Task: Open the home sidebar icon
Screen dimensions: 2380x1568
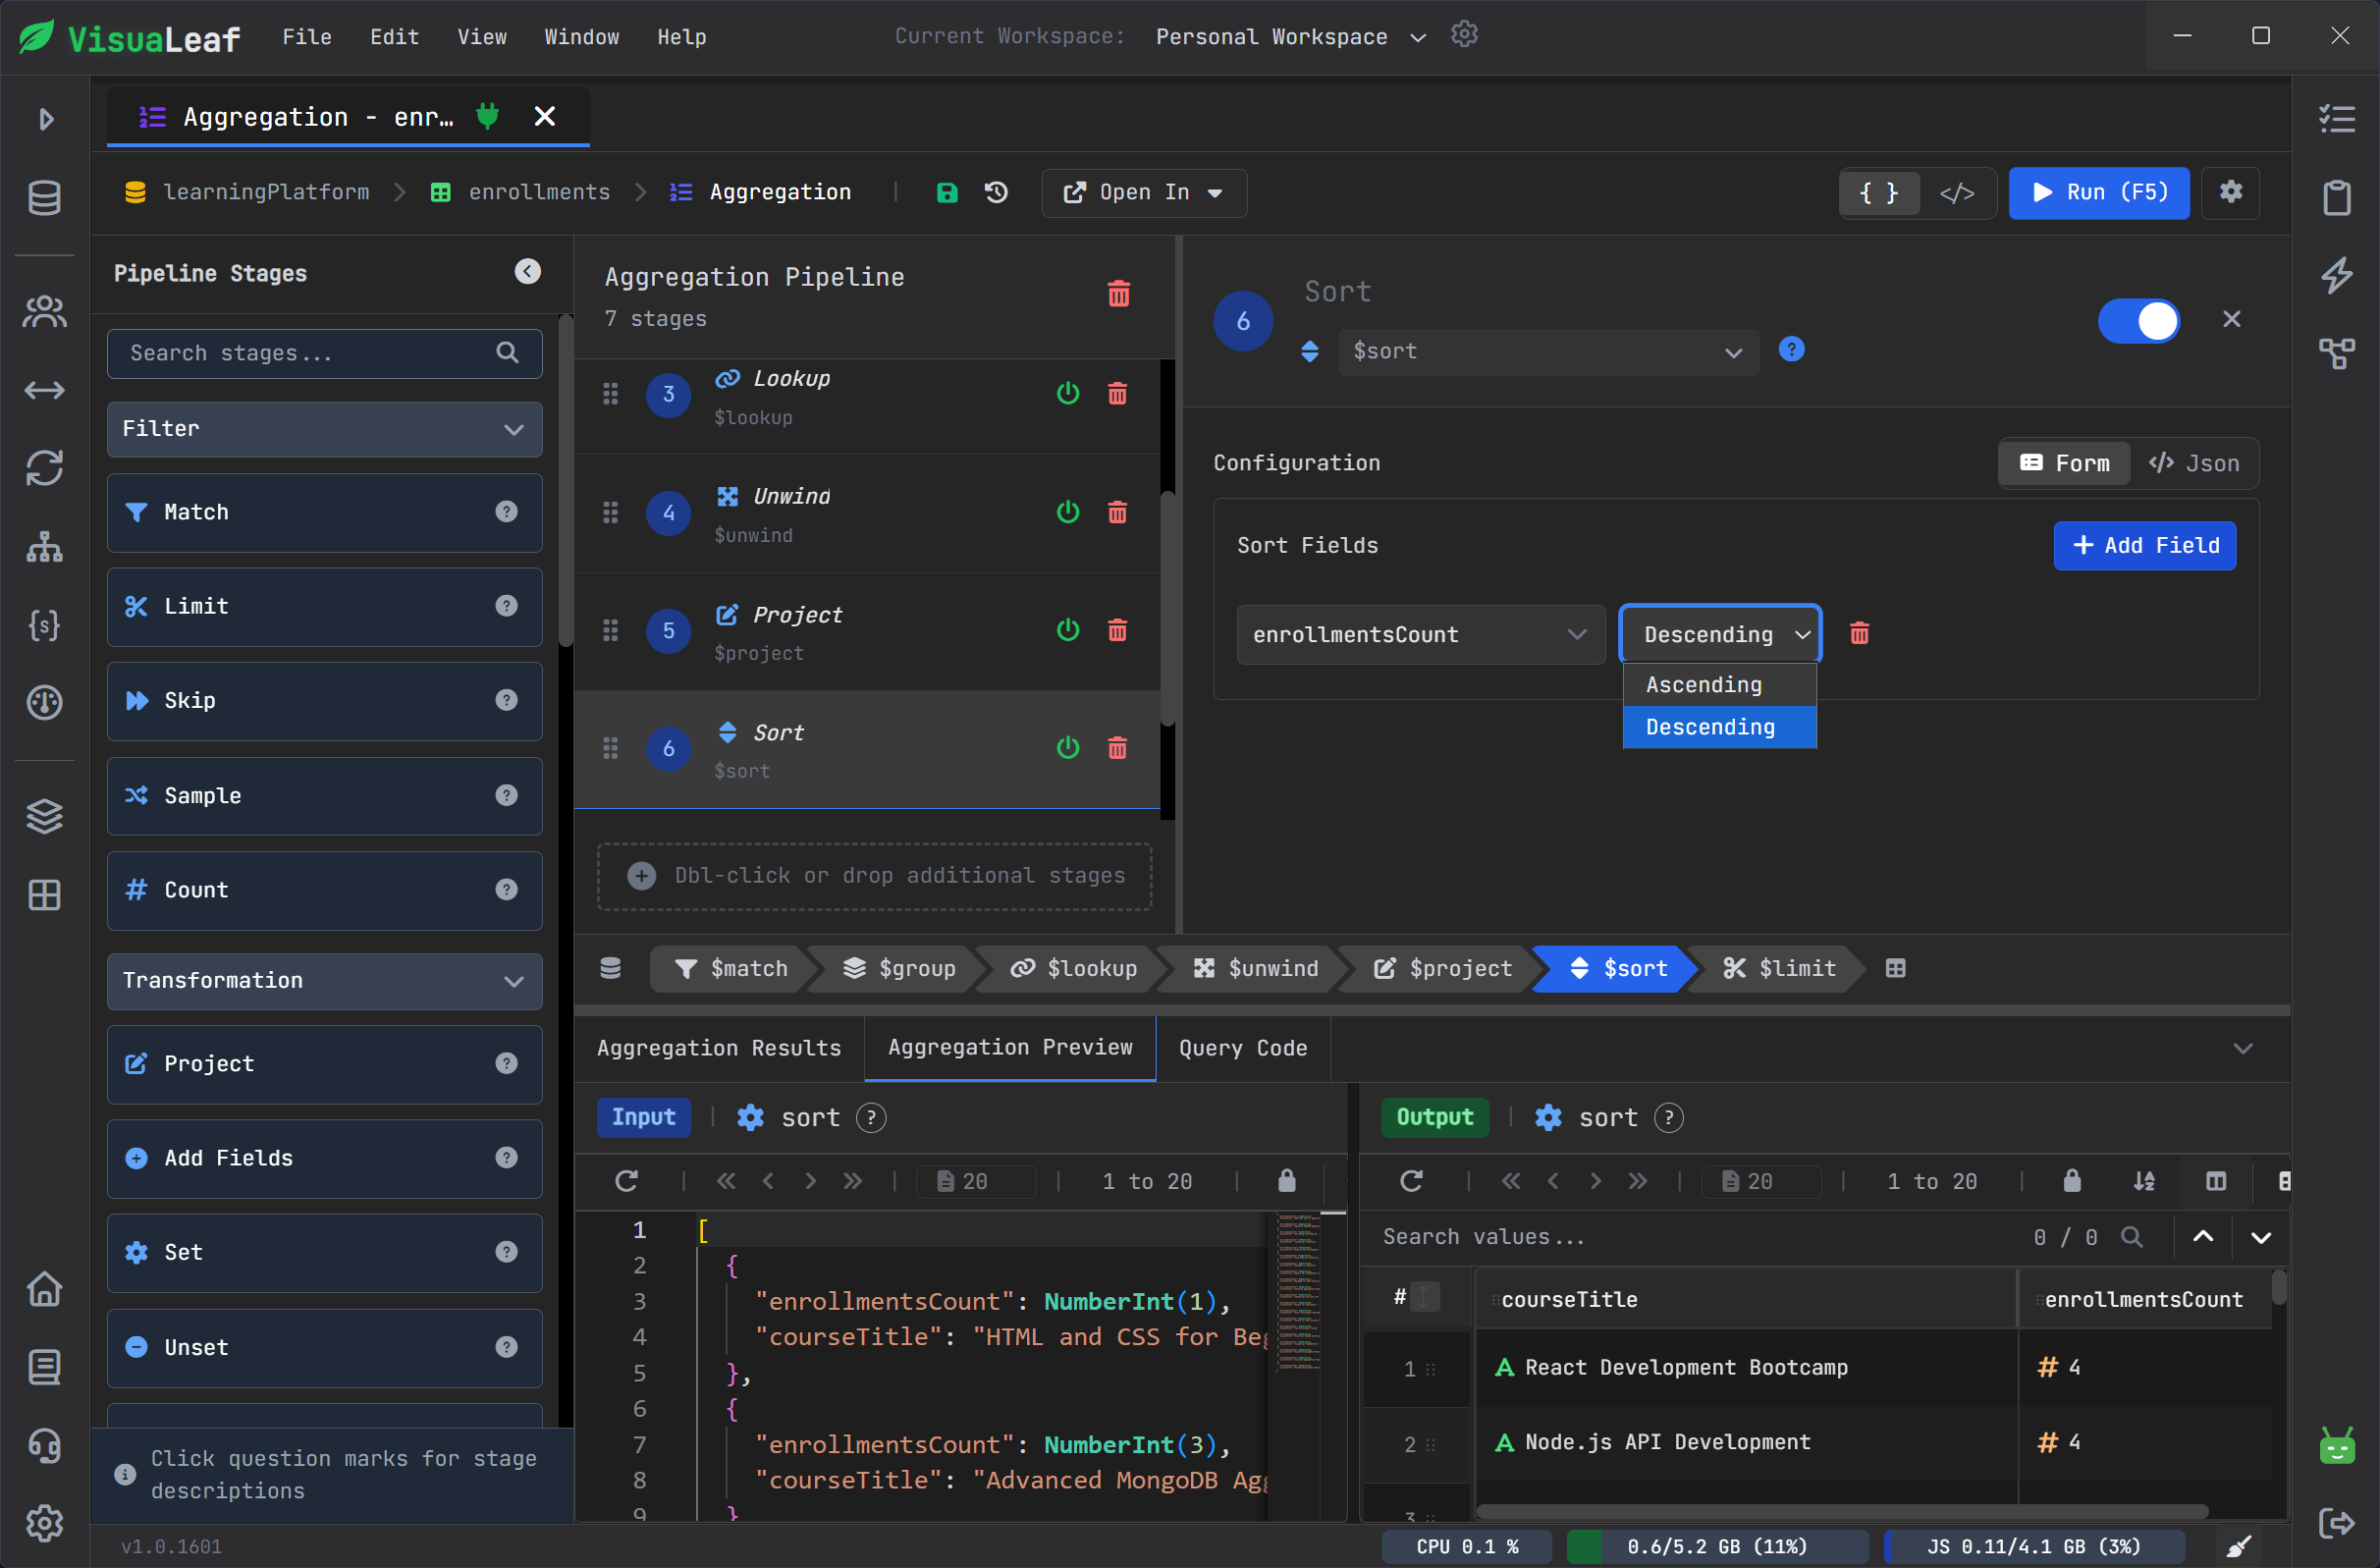Action: [44, 1288]
